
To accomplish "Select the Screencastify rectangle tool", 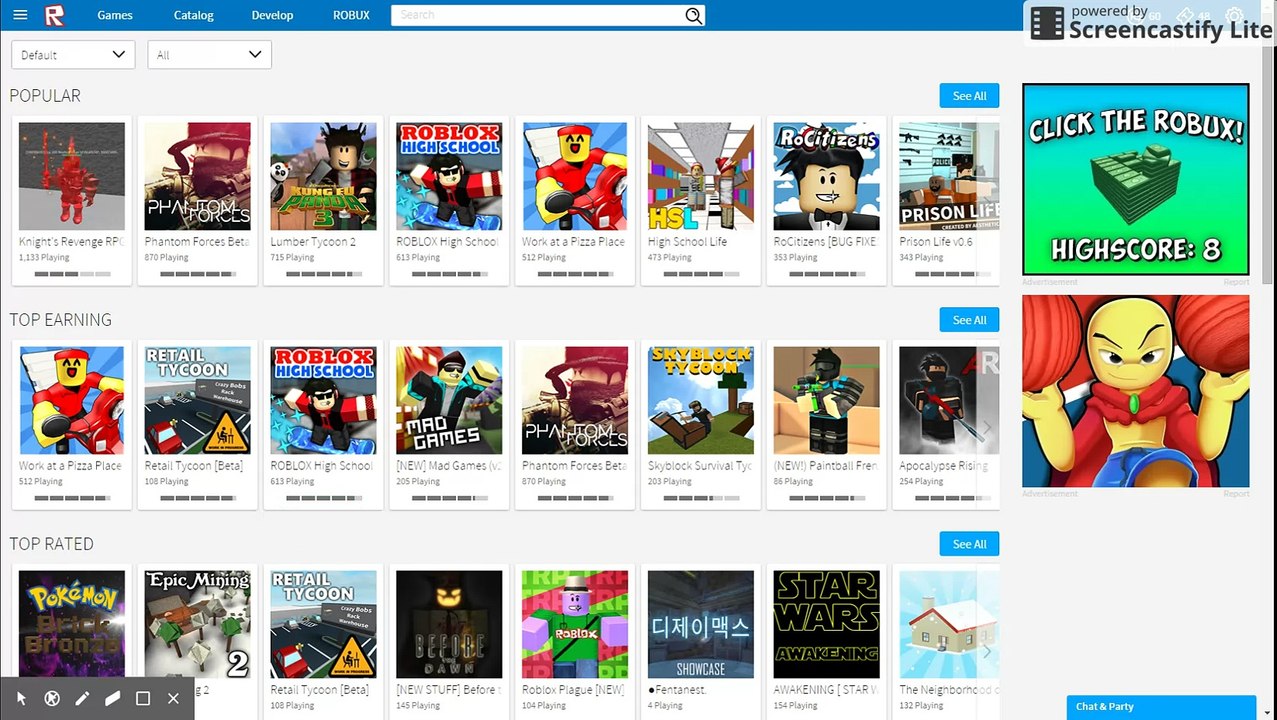I will (143, 698).
